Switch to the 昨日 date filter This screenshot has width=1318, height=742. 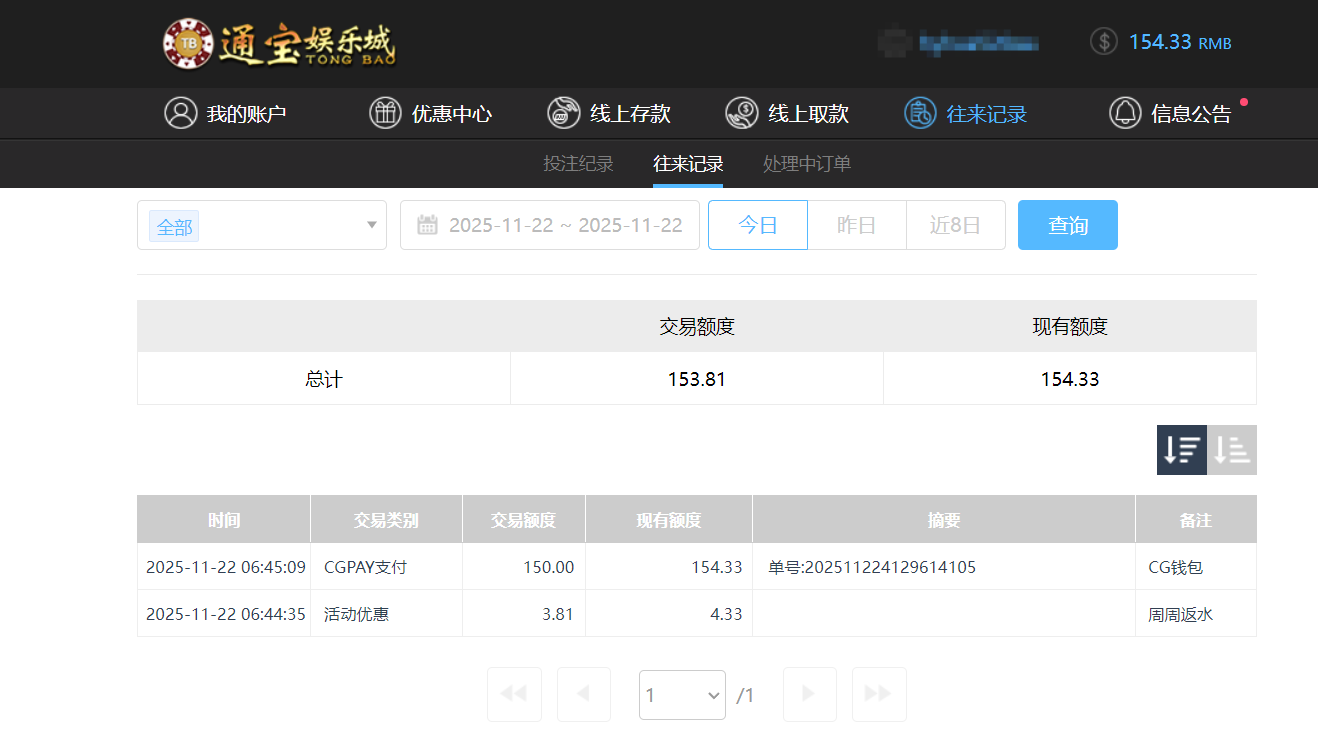856,224
